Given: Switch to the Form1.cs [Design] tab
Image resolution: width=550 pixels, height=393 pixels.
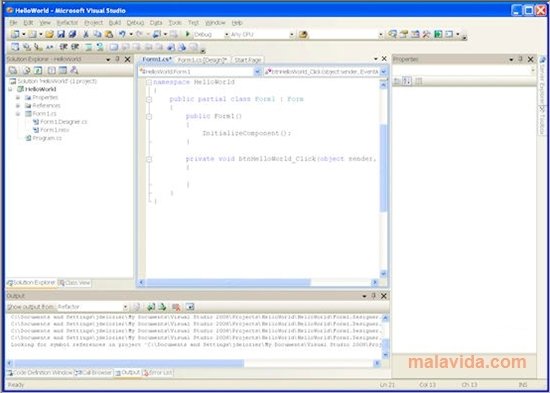Looking at the screenshot, I should tap(202, 60).
